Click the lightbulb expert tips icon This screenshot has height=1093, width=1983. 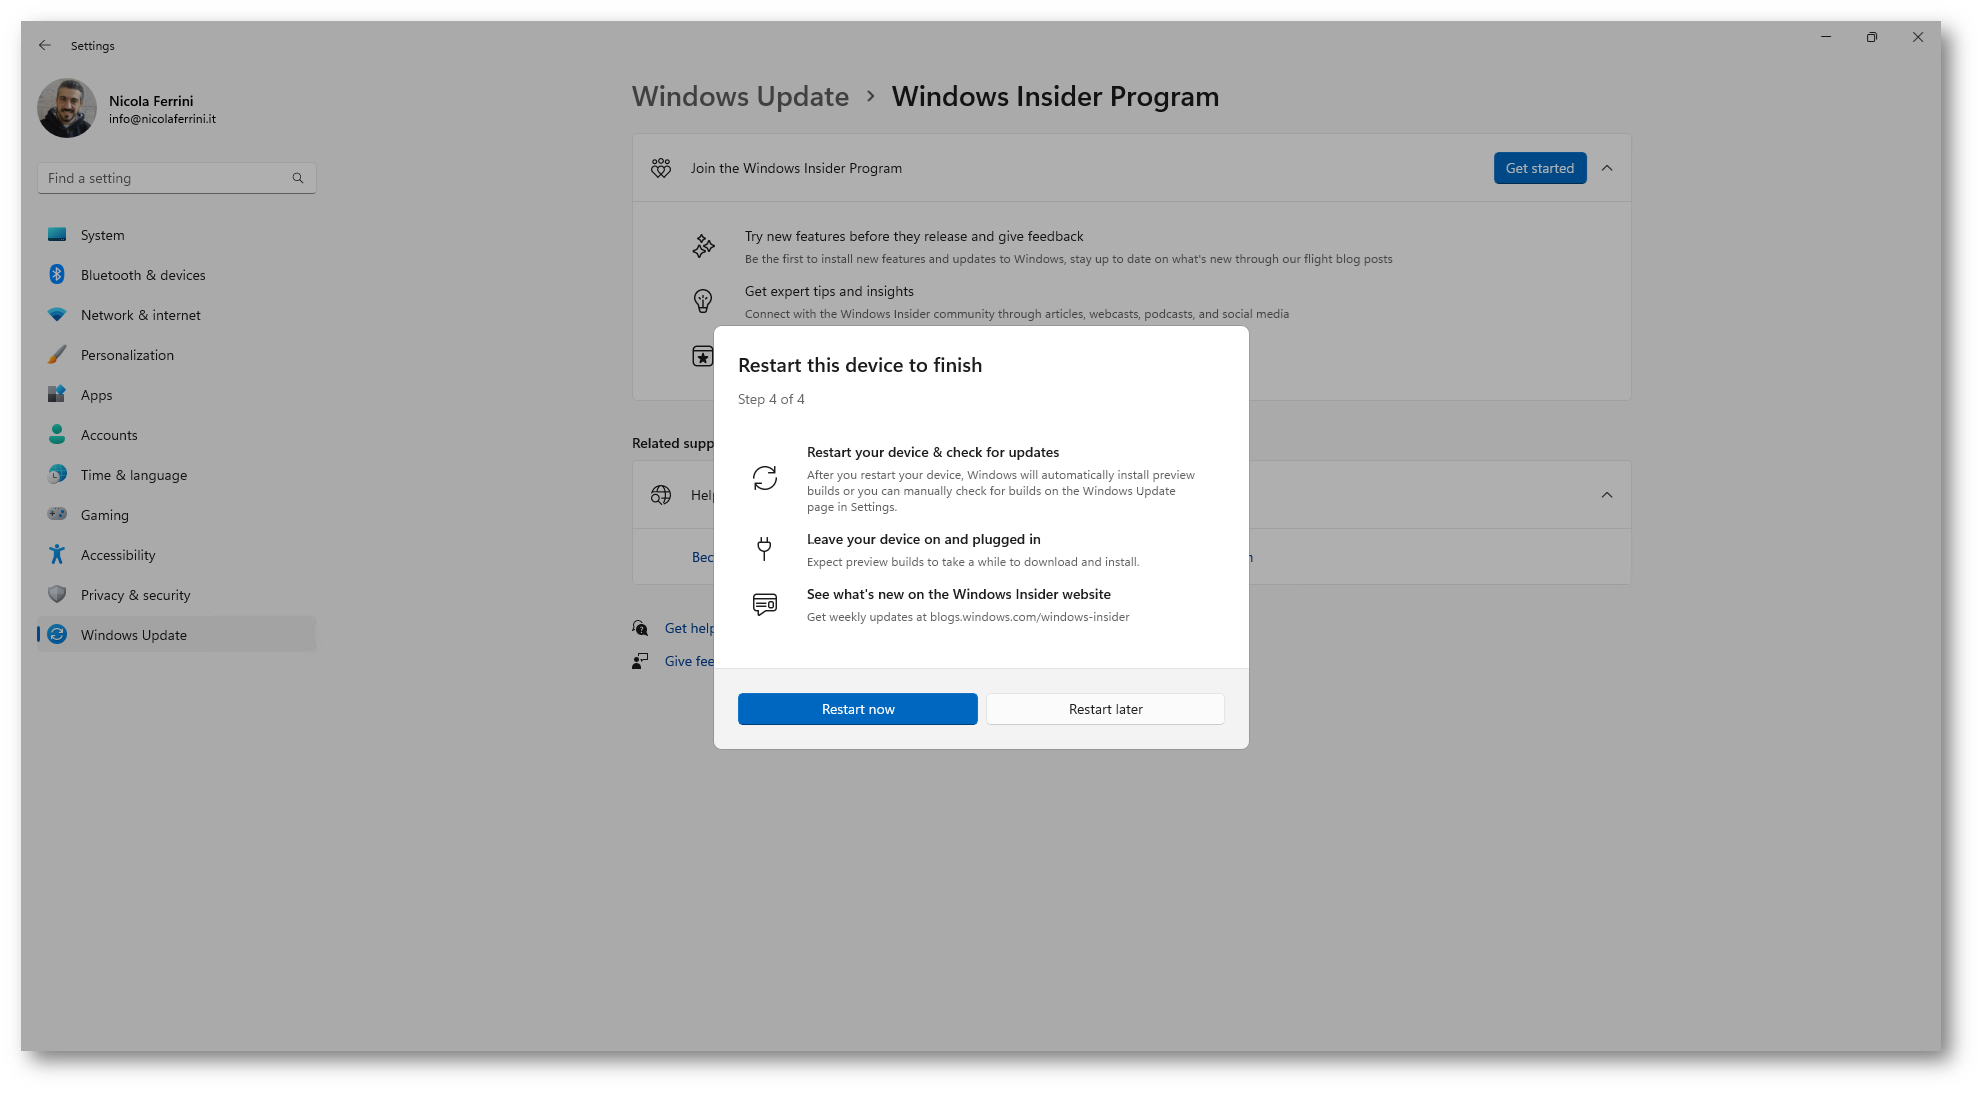703,301
